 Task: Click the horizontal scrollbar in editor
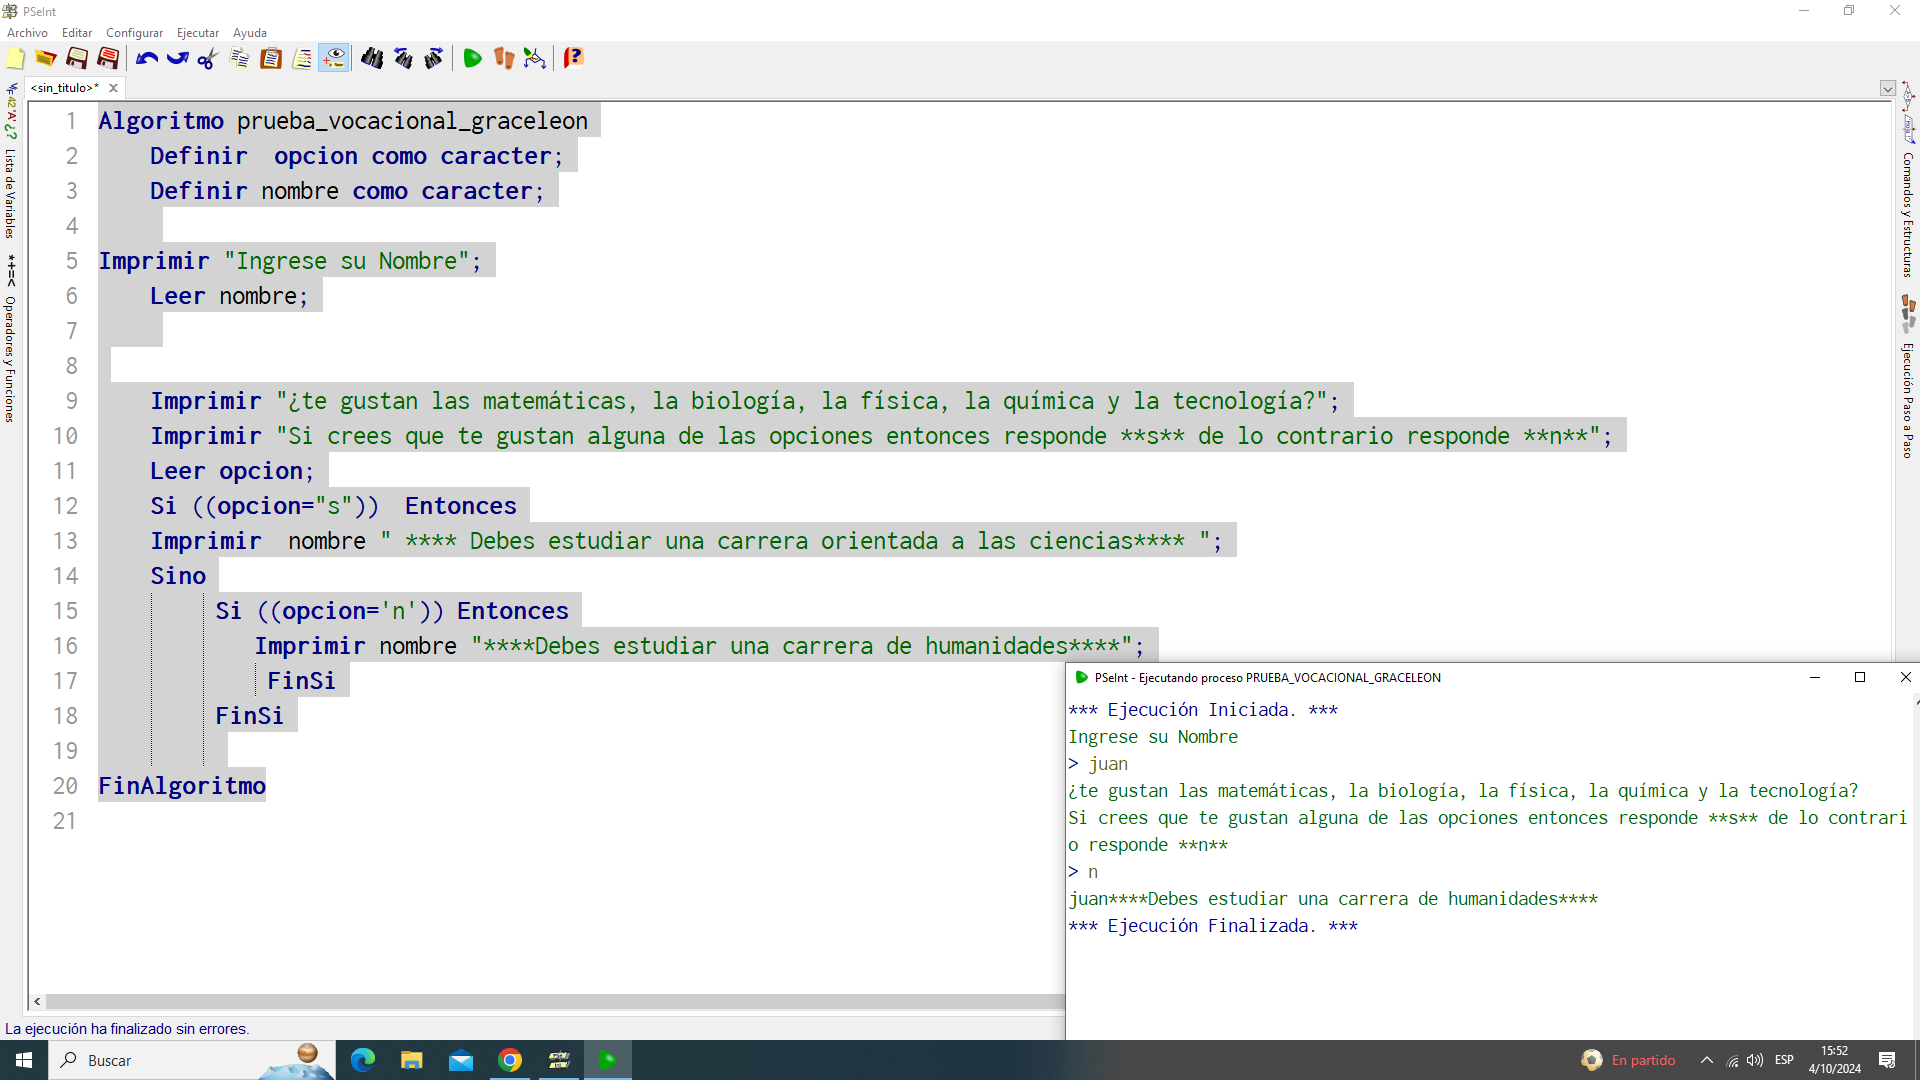point(550,1001)
